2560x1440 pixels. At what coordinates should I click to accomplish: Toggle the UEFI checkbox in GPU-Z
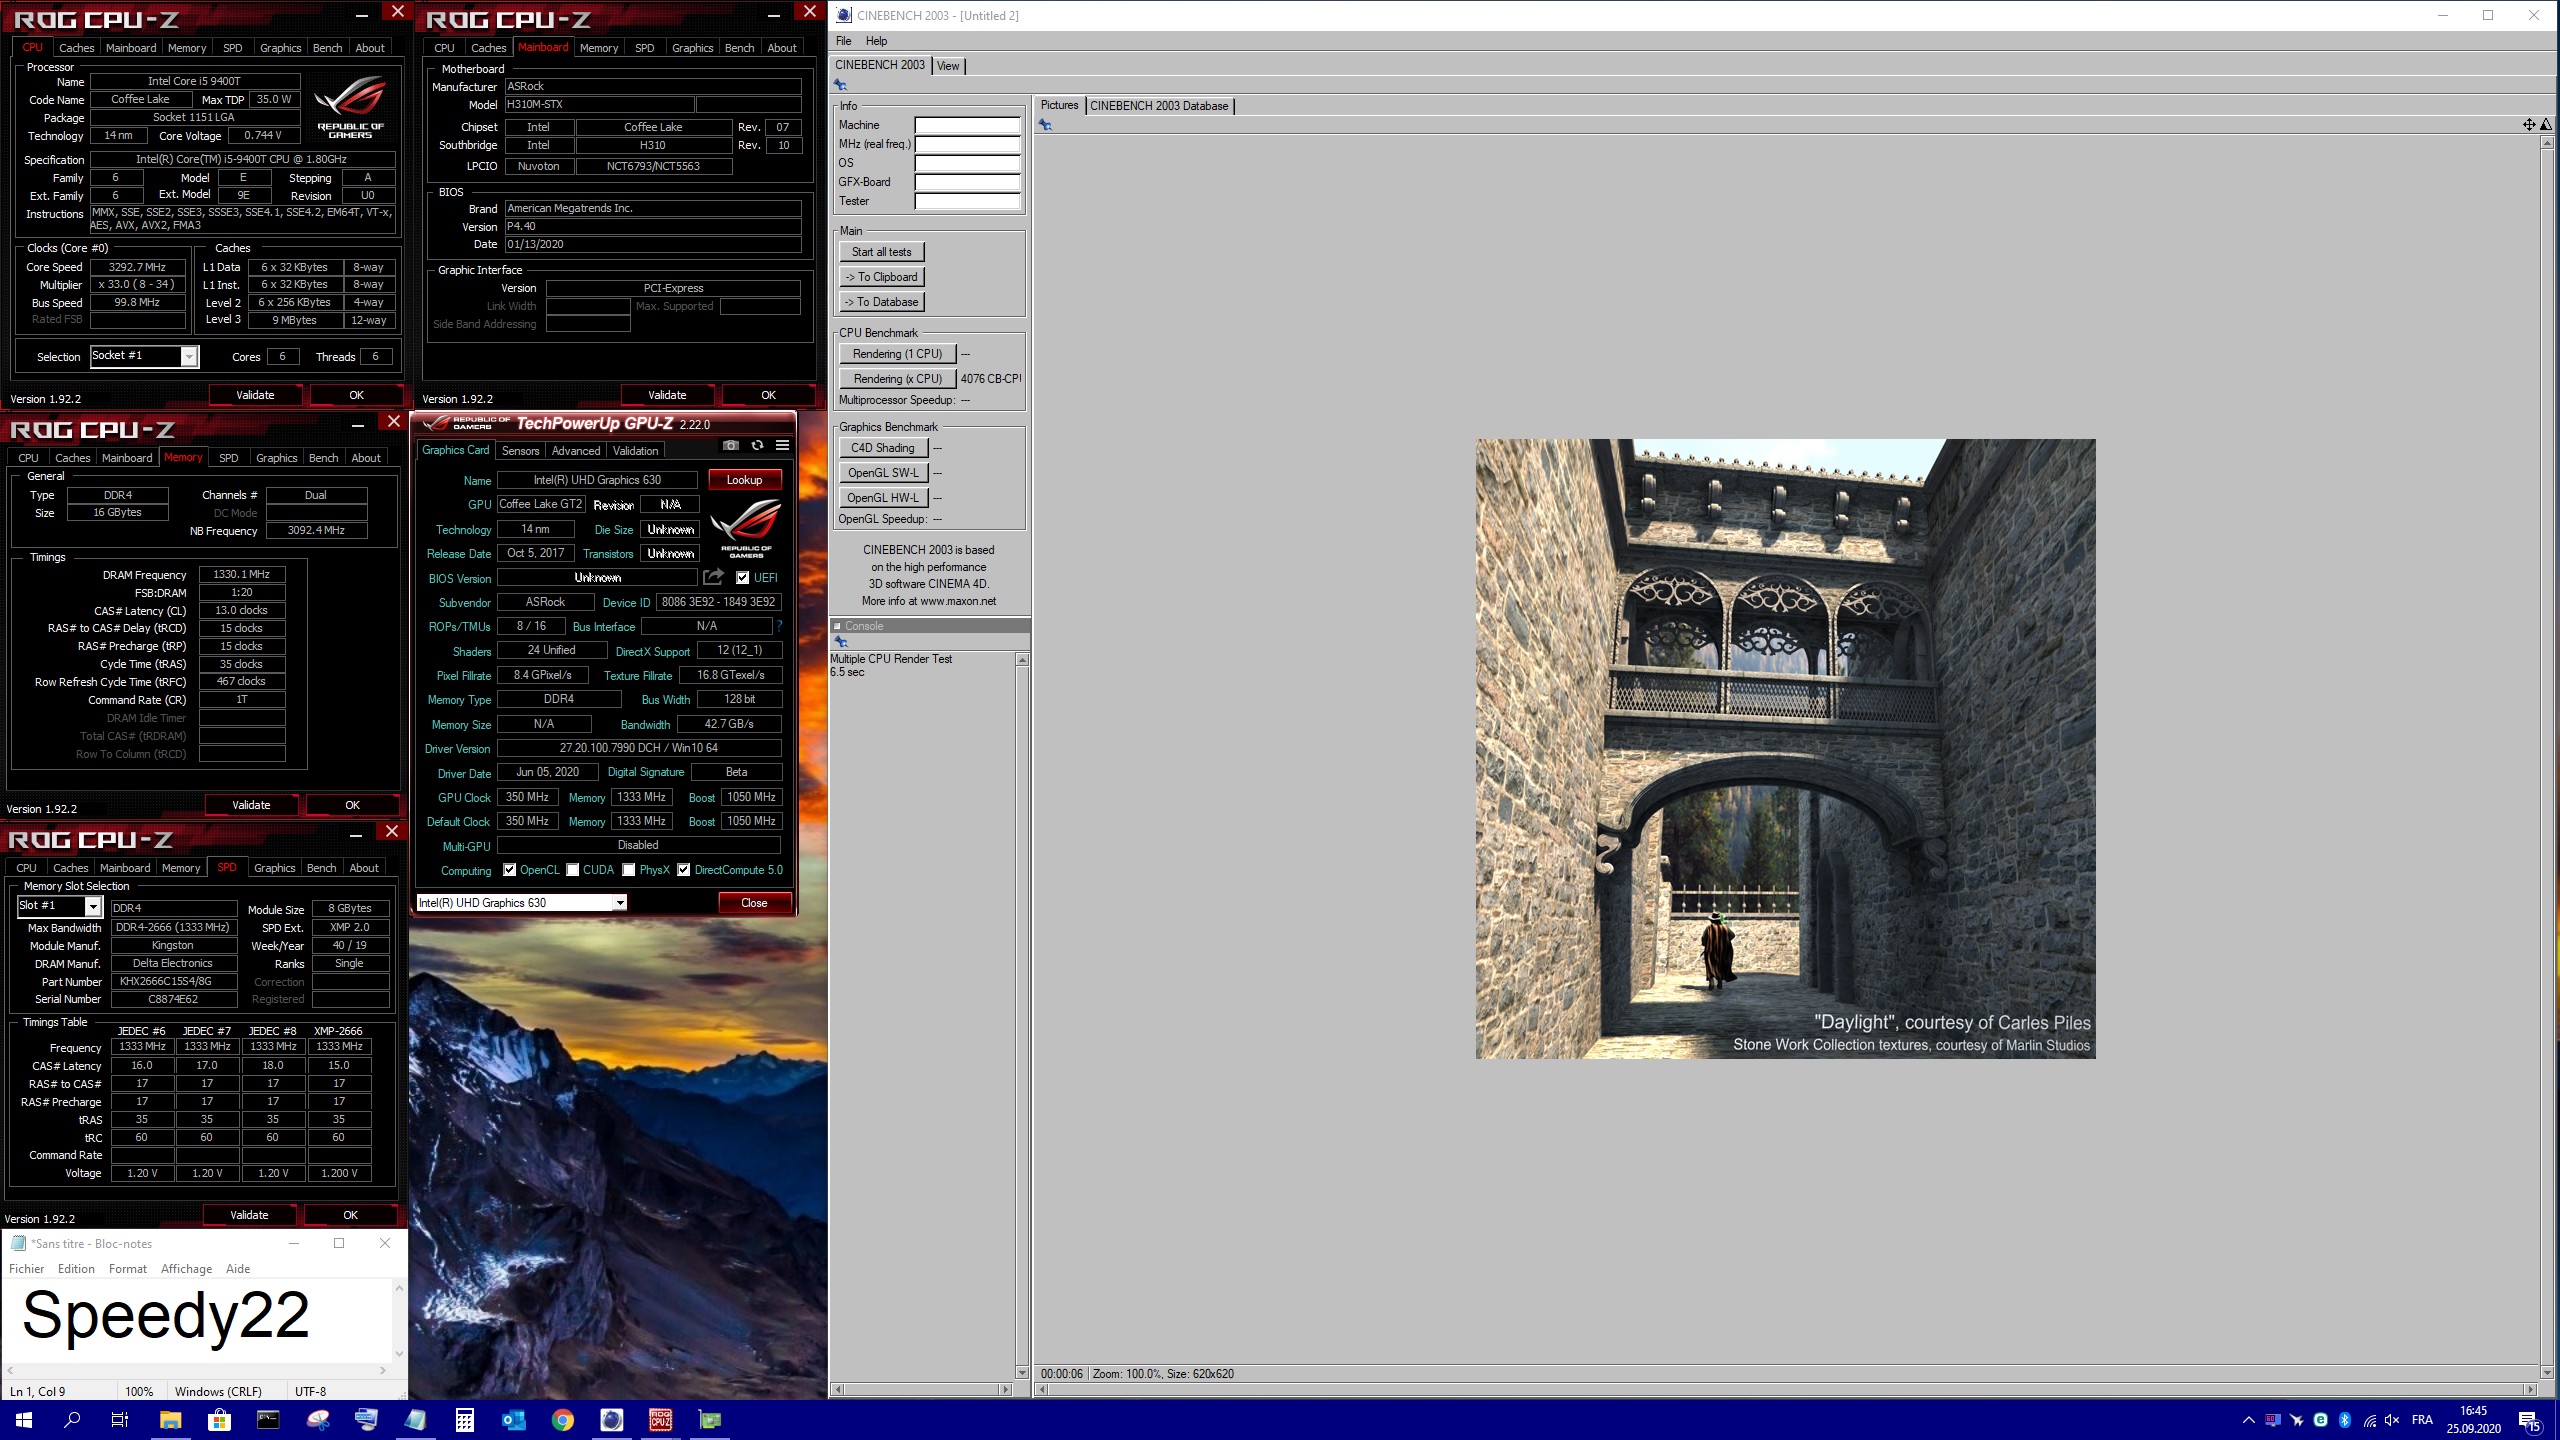coord(742,577)
